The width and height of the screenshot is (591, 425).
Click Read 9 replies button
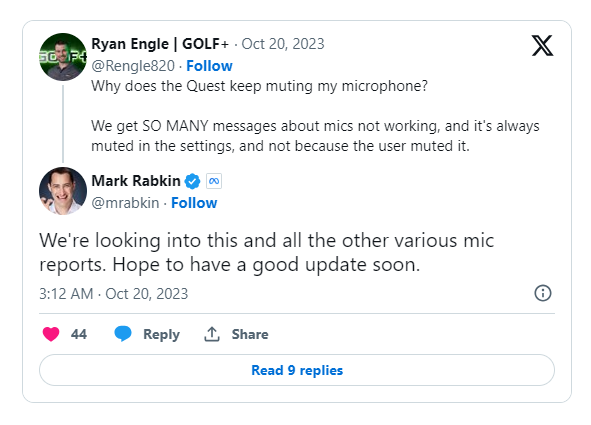click(297, 370)
